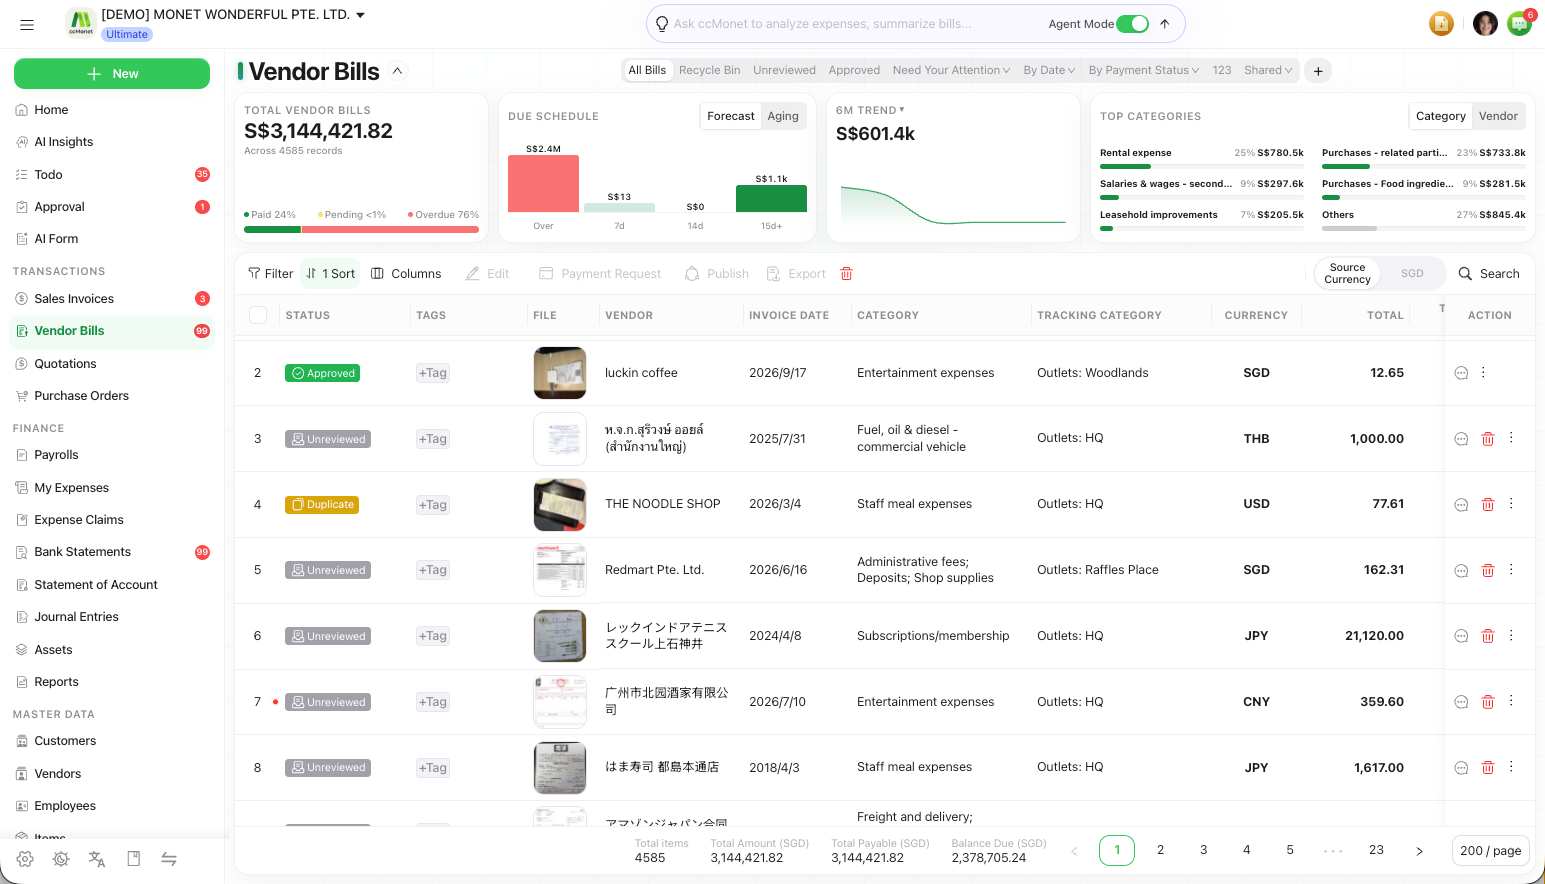This screenshot has width=1545, height=884.
Task: Collapse sidebar using arrows icon at bottom
Action: tap(169, 859)
